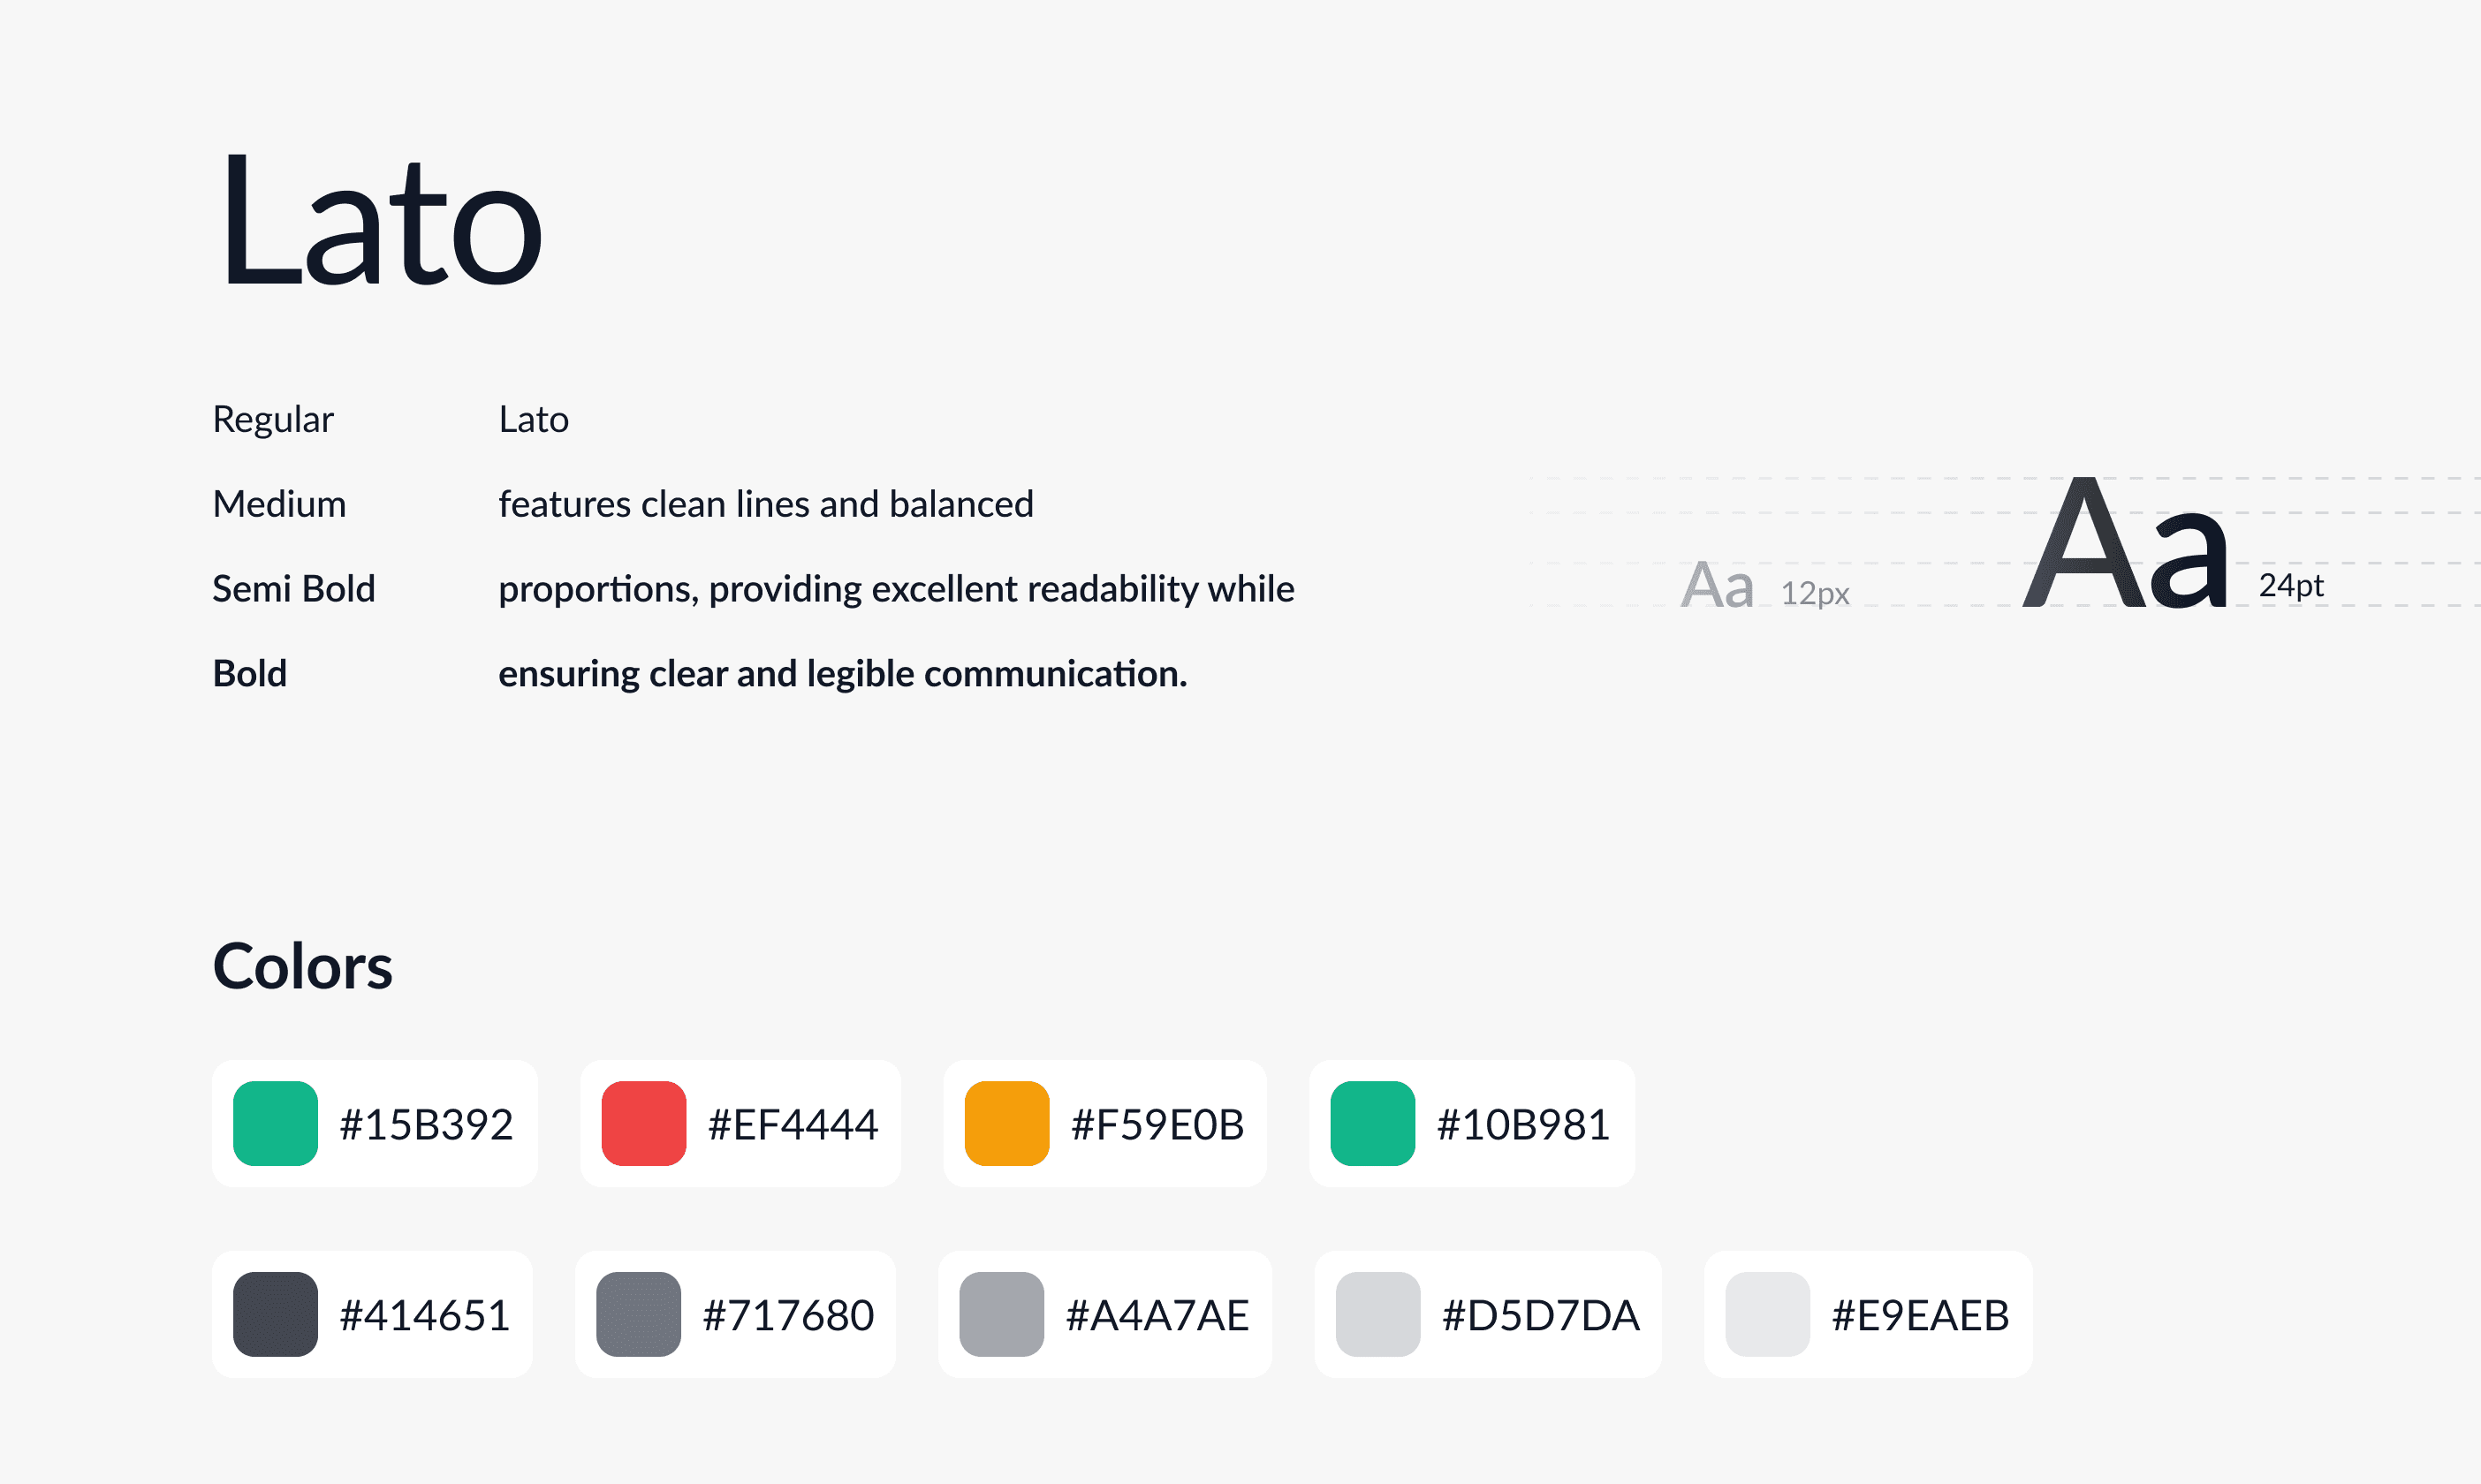This screenshot has width=2481, height=1484.
Task: Click the Bold weight label
Action: [x=250, y=674]
